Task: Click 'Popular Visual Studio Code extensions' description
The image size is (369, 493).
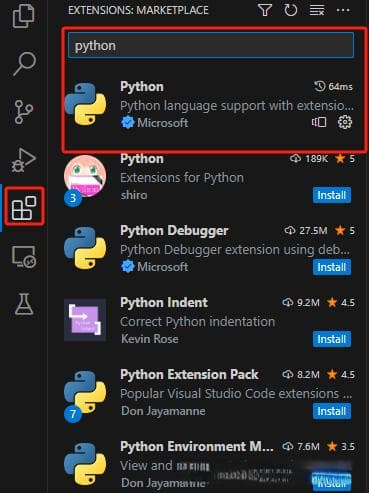Action: tap(236, 394)
